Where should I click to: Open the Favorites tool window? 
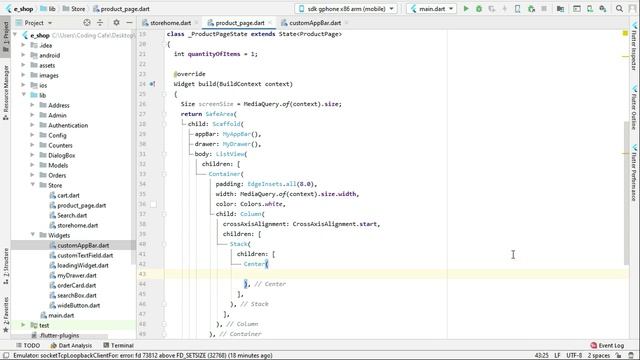(5, 314)
